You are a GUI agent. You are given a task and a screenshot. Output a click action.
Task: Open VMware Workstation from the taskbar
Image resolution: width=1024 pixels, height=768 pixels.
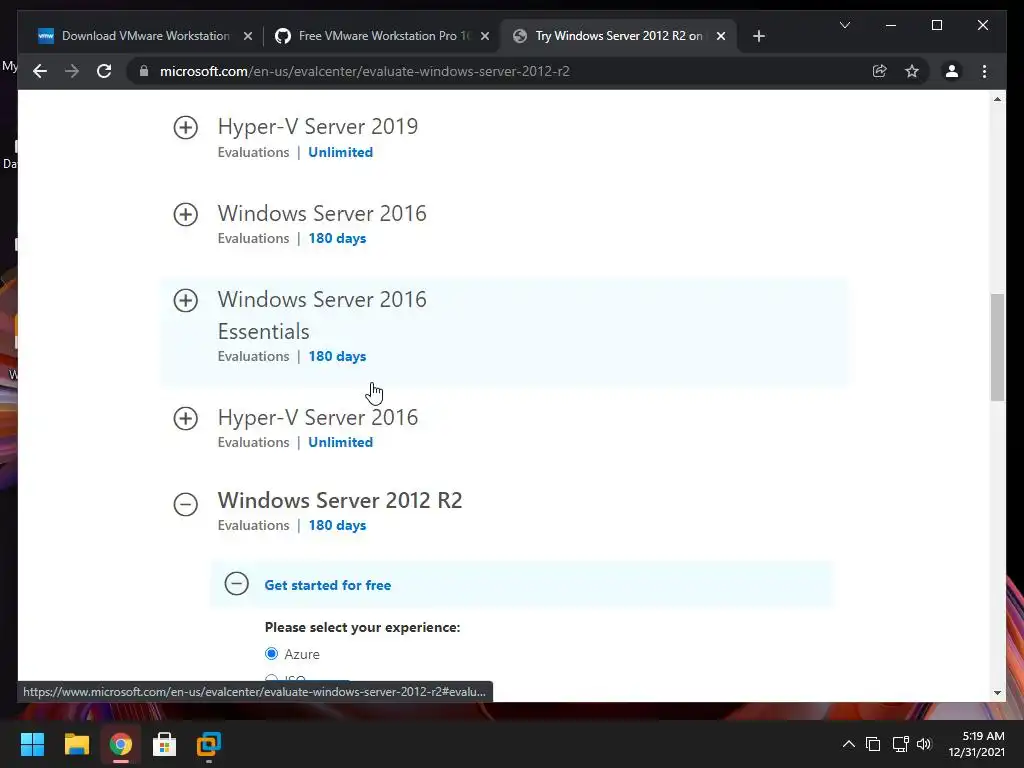(x=208, y=744)
